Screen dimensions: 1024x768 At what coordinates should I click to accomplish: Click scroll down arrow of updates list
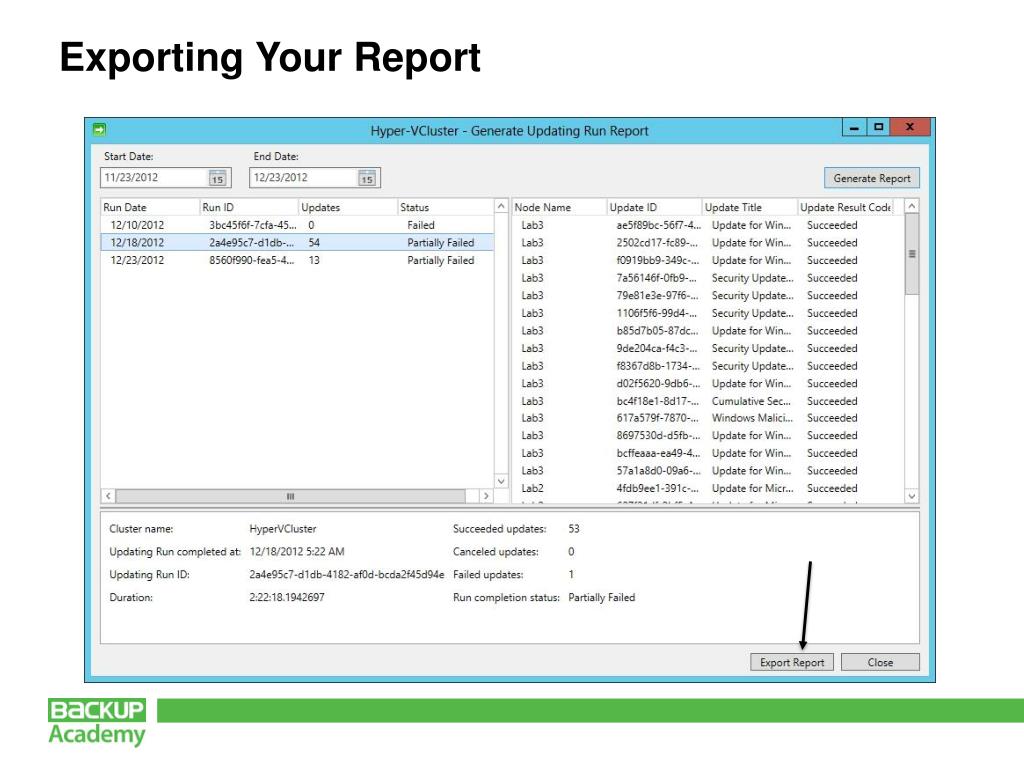912,496
